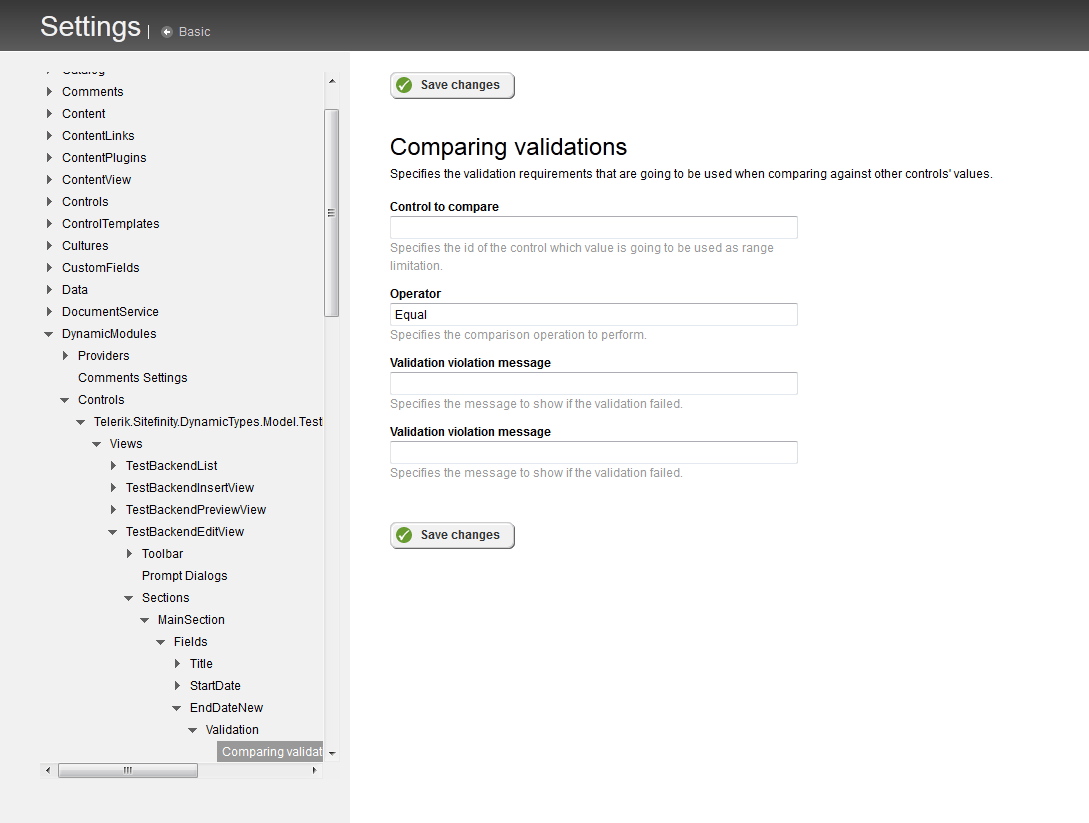Click the horizontal scrollbar right arrow

point(315,770)
